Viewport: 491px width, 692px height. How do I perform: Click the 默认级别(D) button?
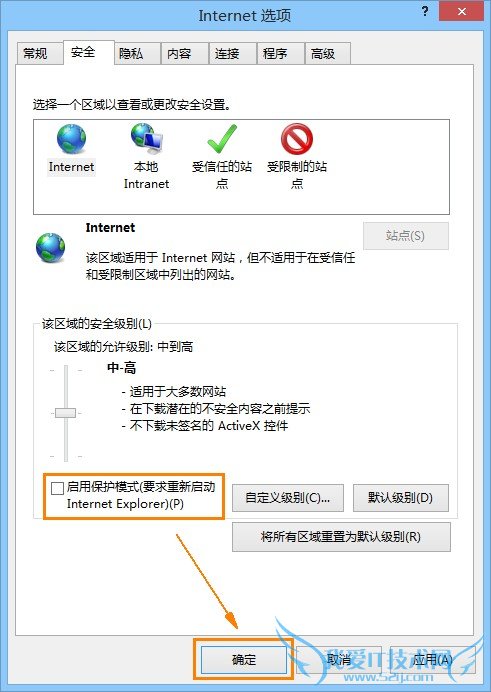coord(401,498)
